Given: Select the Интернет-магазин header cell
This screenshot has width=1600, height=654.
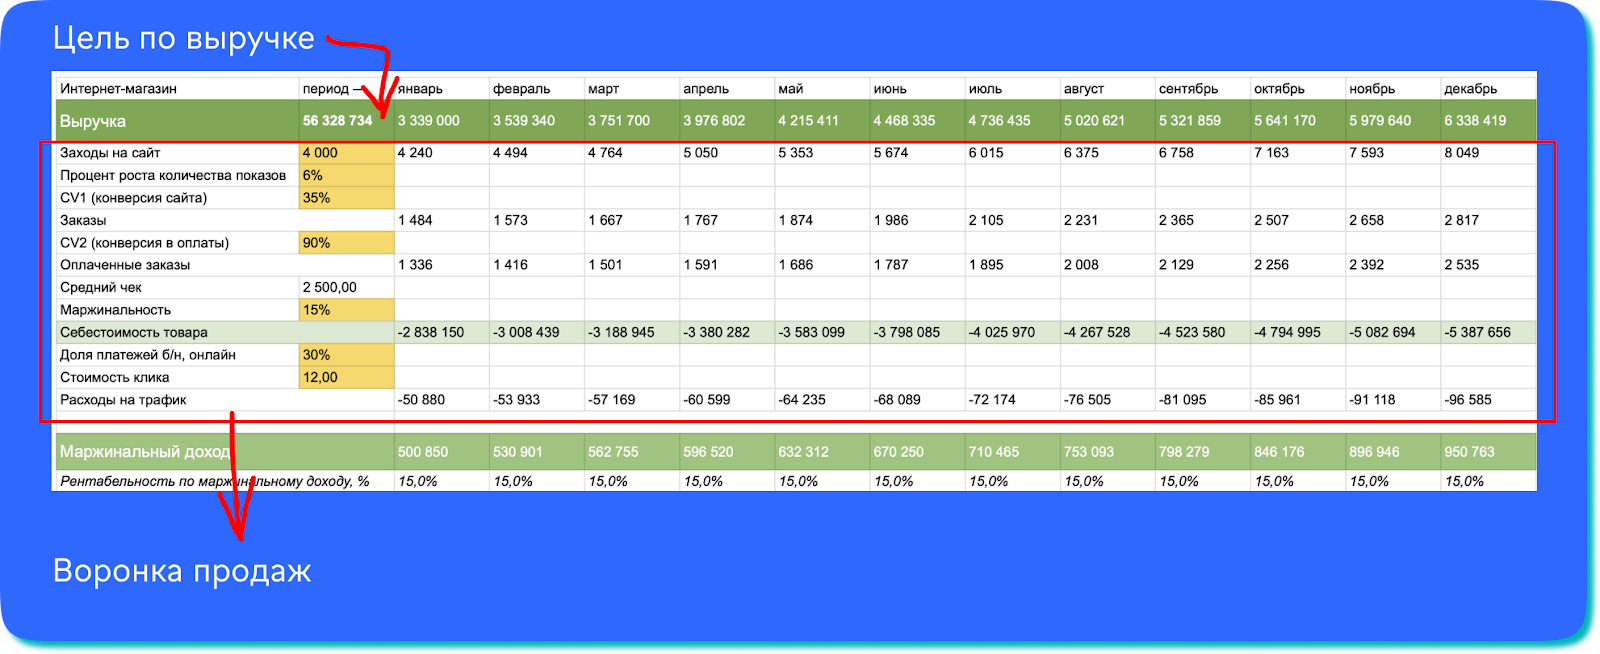Looking at the screenshot, I should coord(118,89).
